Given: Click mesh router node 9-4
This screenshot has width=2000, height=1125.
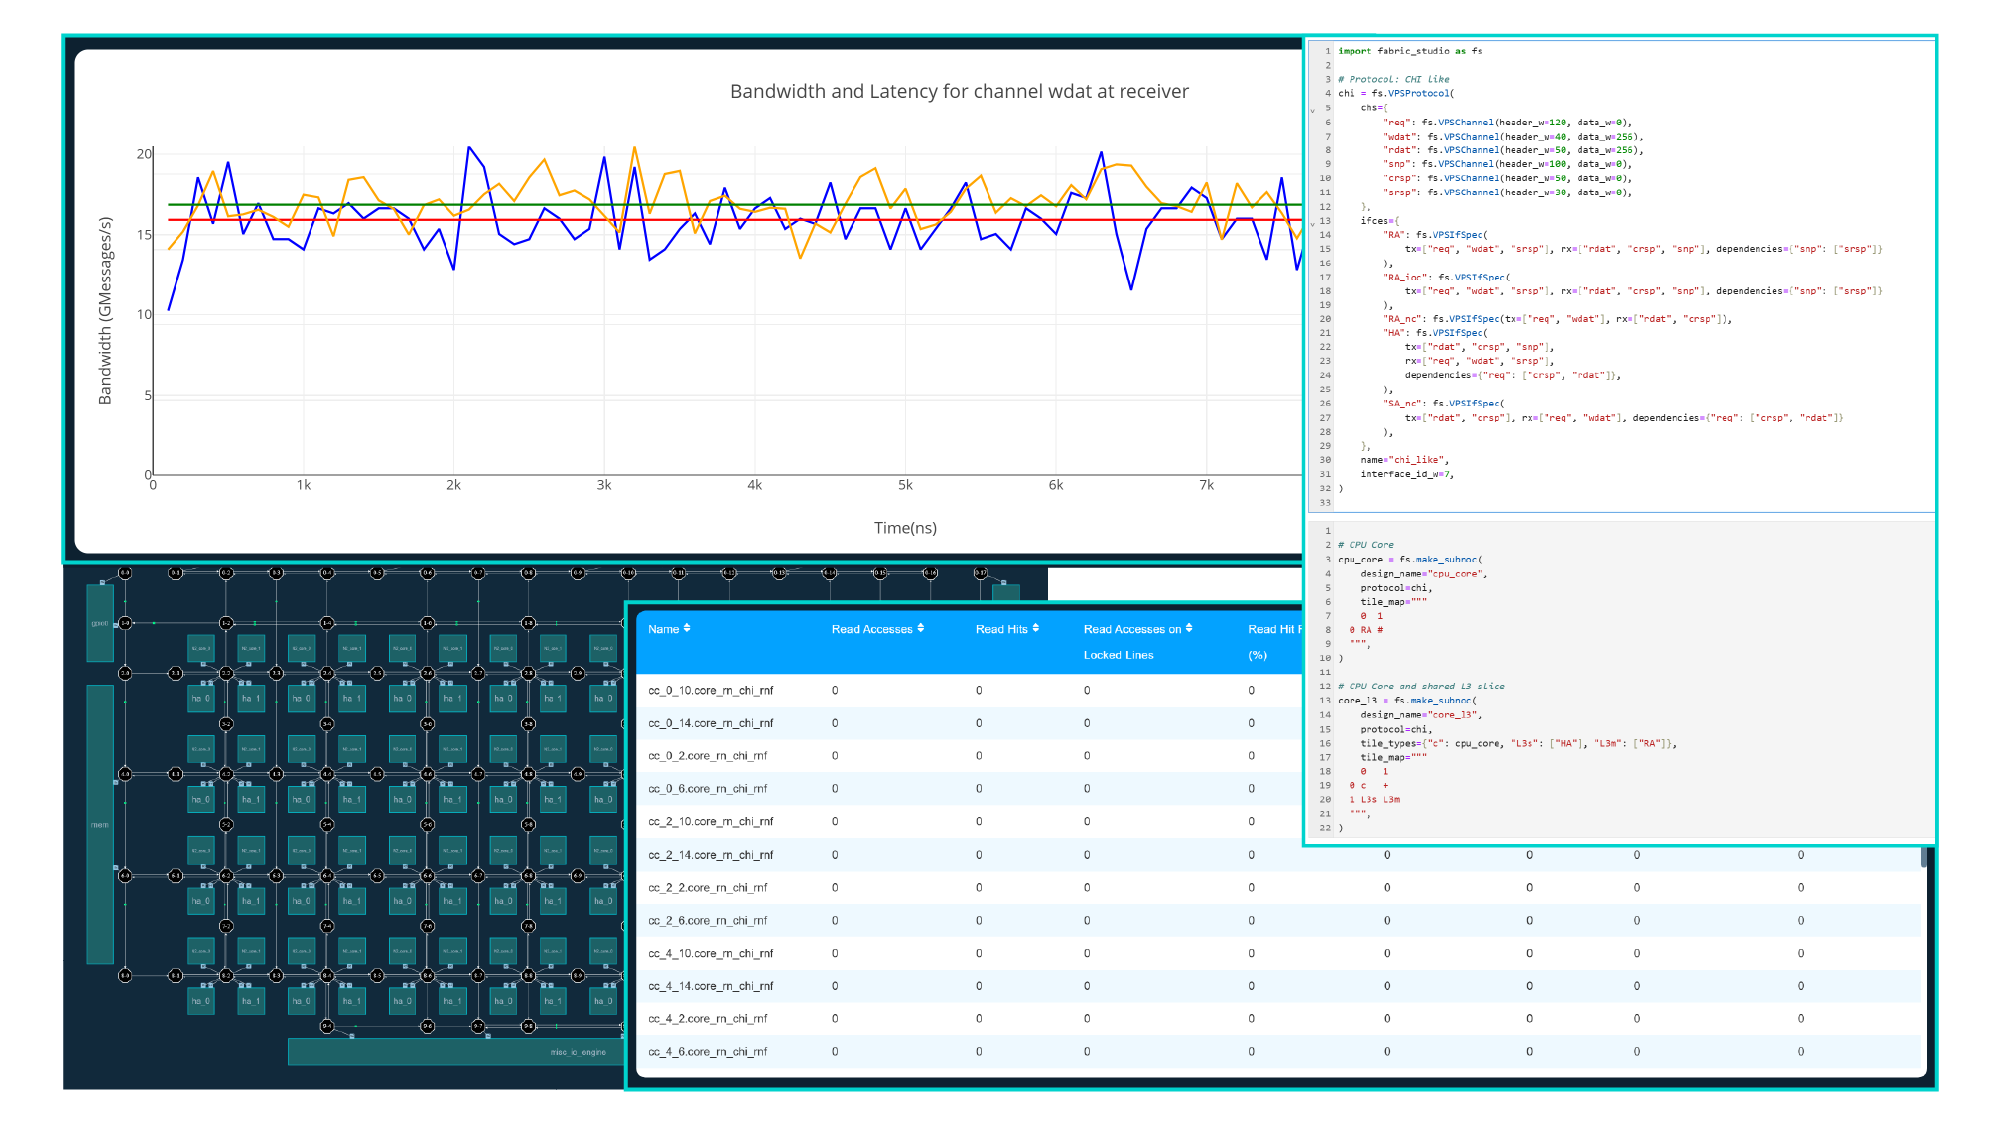Looking at the screenshot, I should click(x=327, y=1026).
